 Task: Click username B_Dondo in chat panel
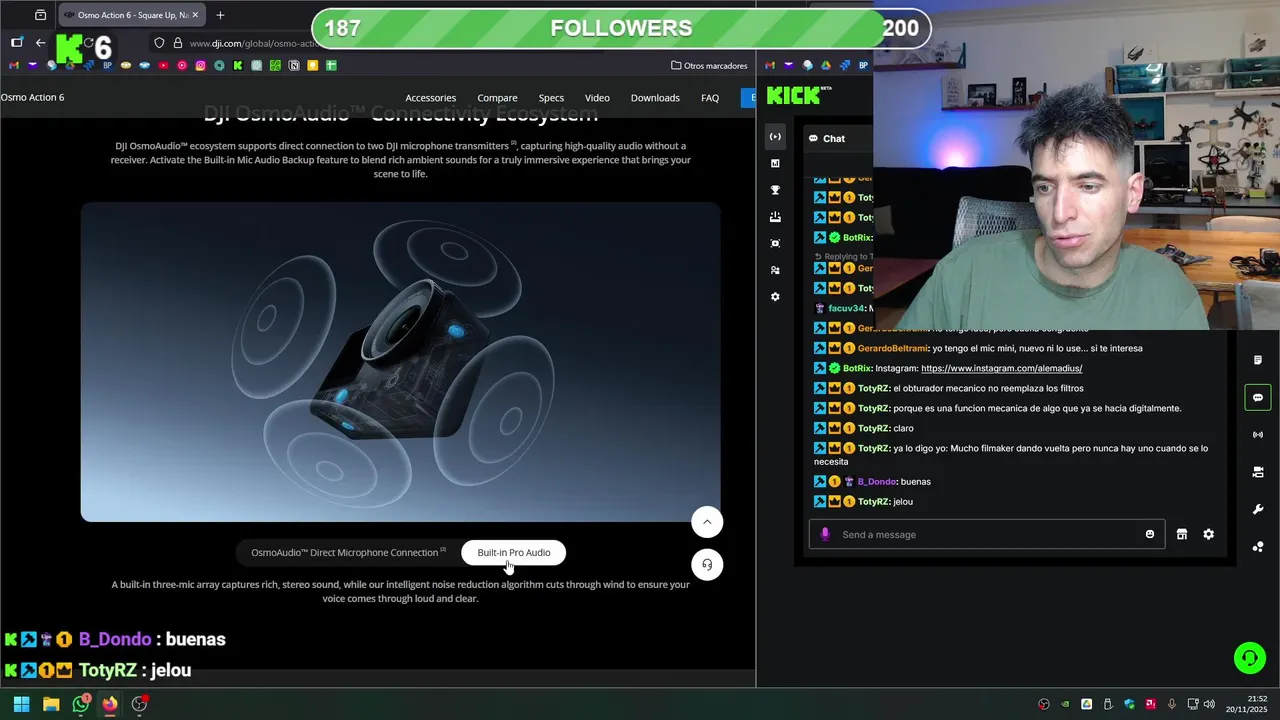click(876, 481)
